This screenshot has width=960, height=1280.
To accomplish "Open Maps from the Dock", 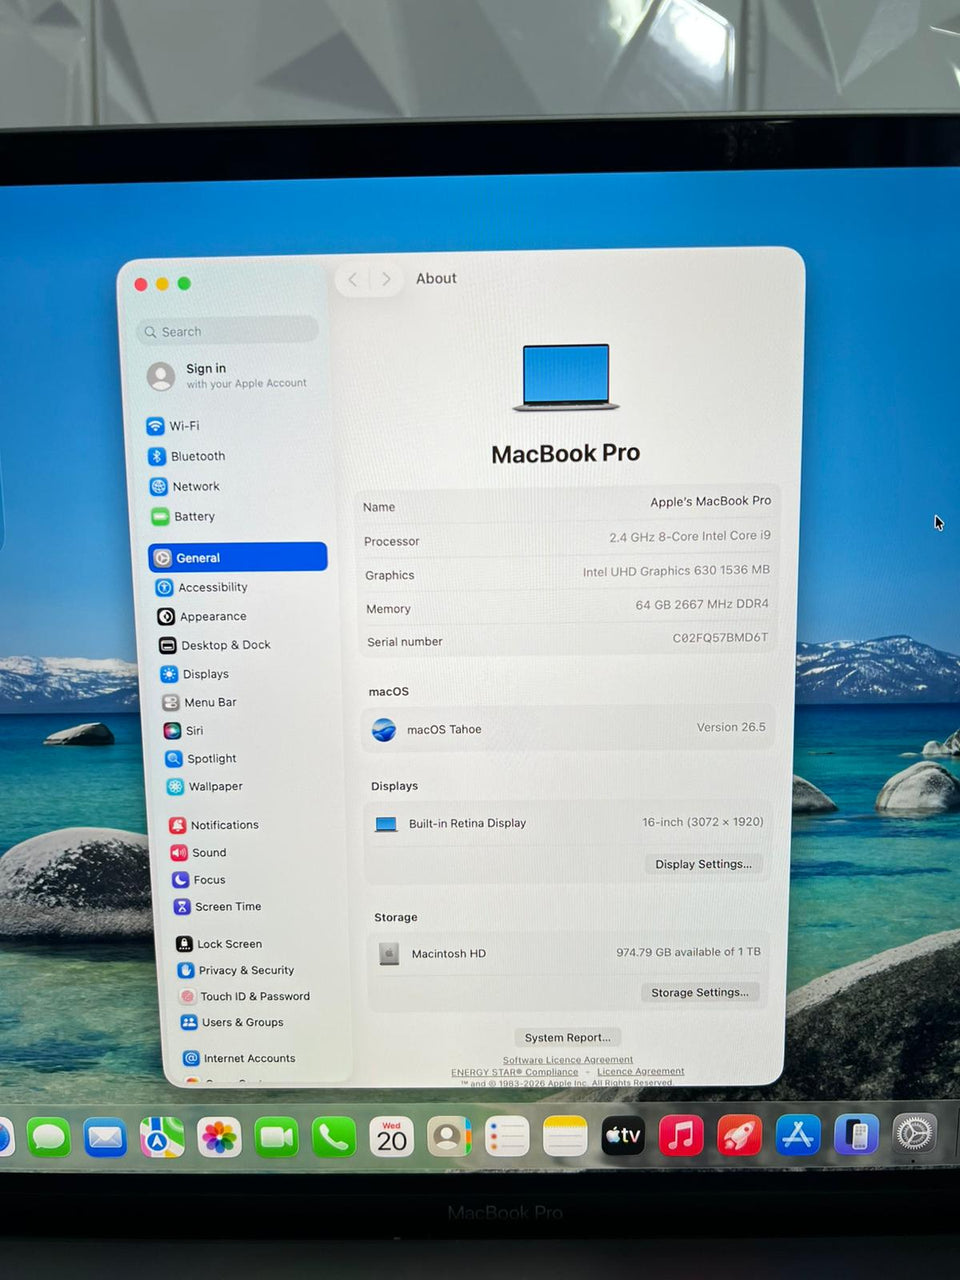I will pos(162,1137).
